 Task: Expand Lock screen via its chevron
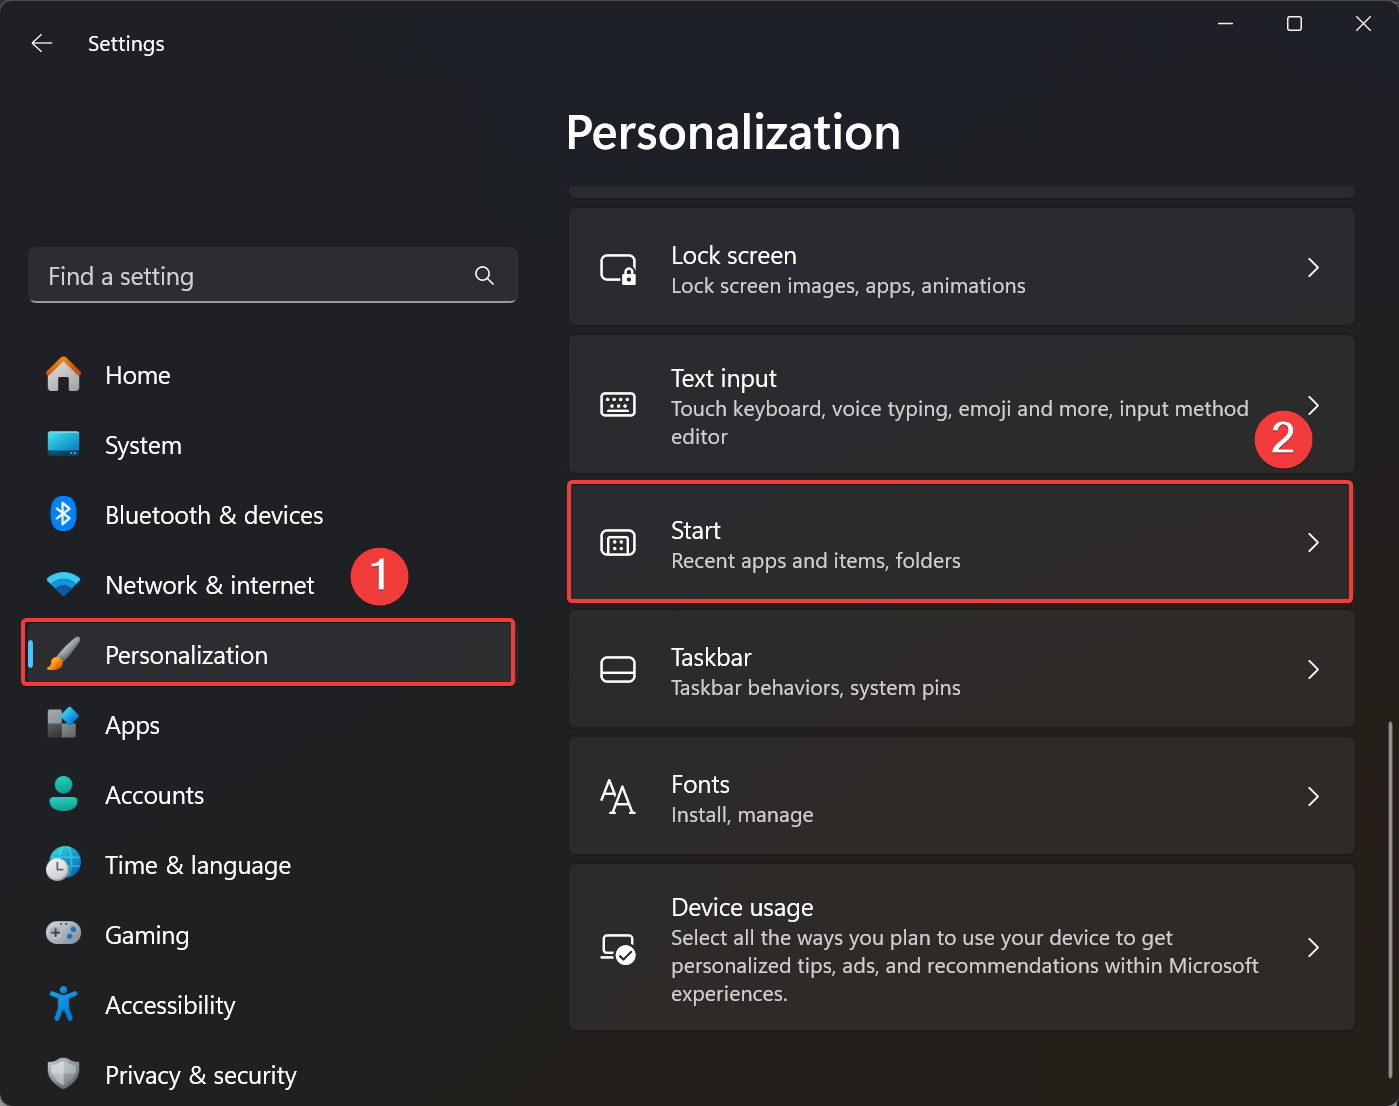[1313, 267]
